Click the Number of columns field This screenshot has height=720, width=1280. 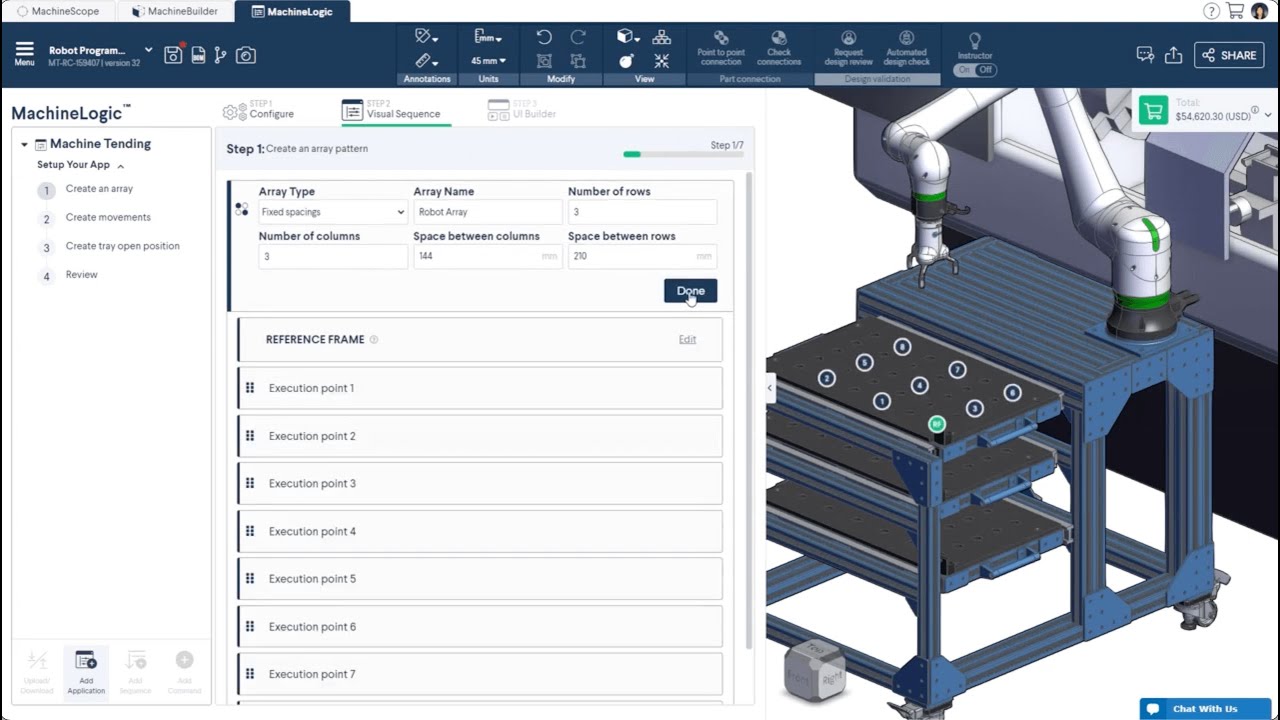point(333,256)
